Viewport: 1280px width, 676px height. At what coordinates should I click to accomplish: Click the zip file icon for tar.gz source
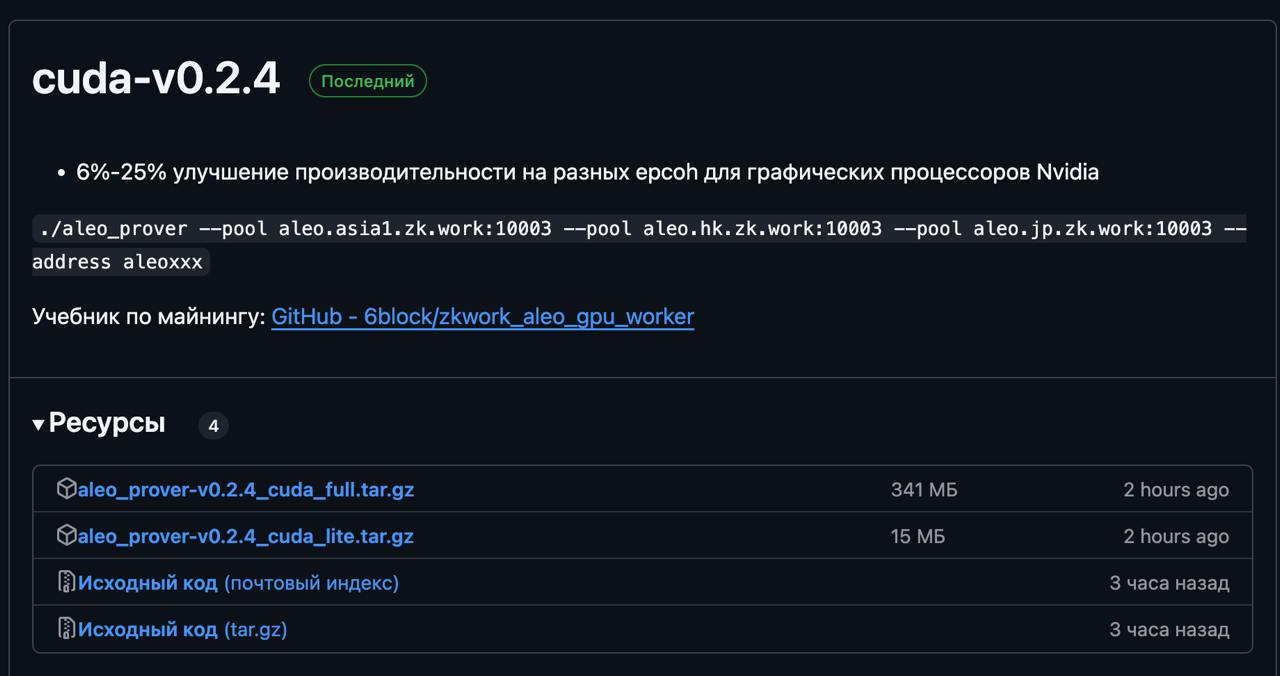tap(66, 629)
